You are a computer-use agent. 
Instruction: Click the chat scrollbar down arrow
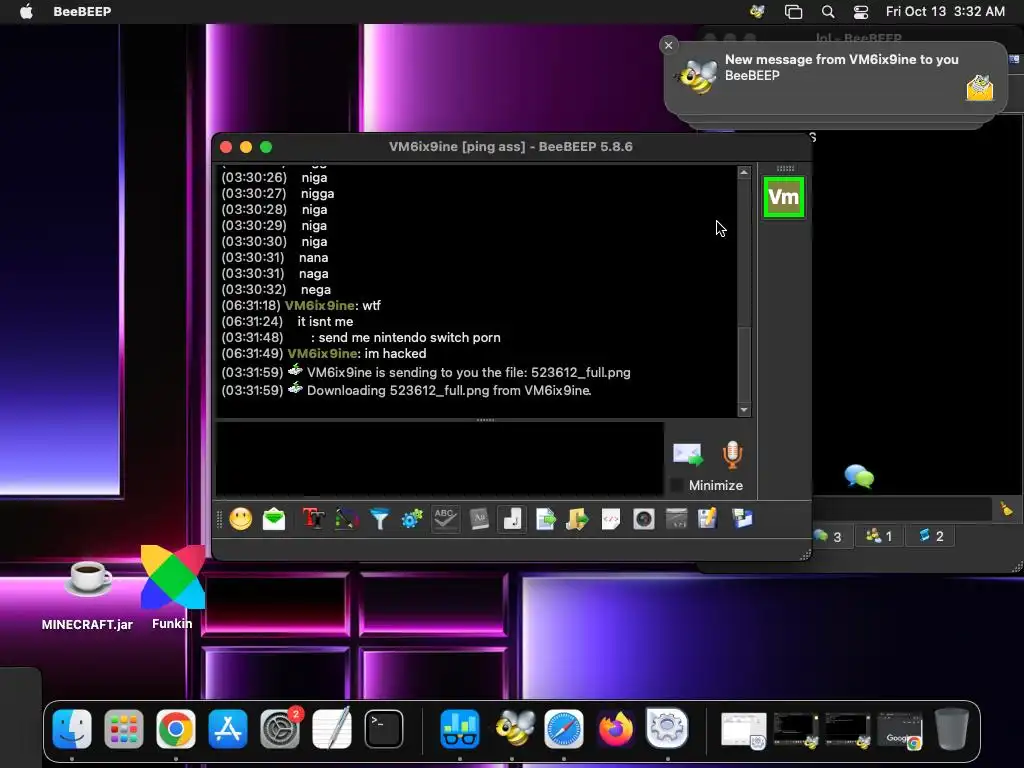tap(744, 410)
